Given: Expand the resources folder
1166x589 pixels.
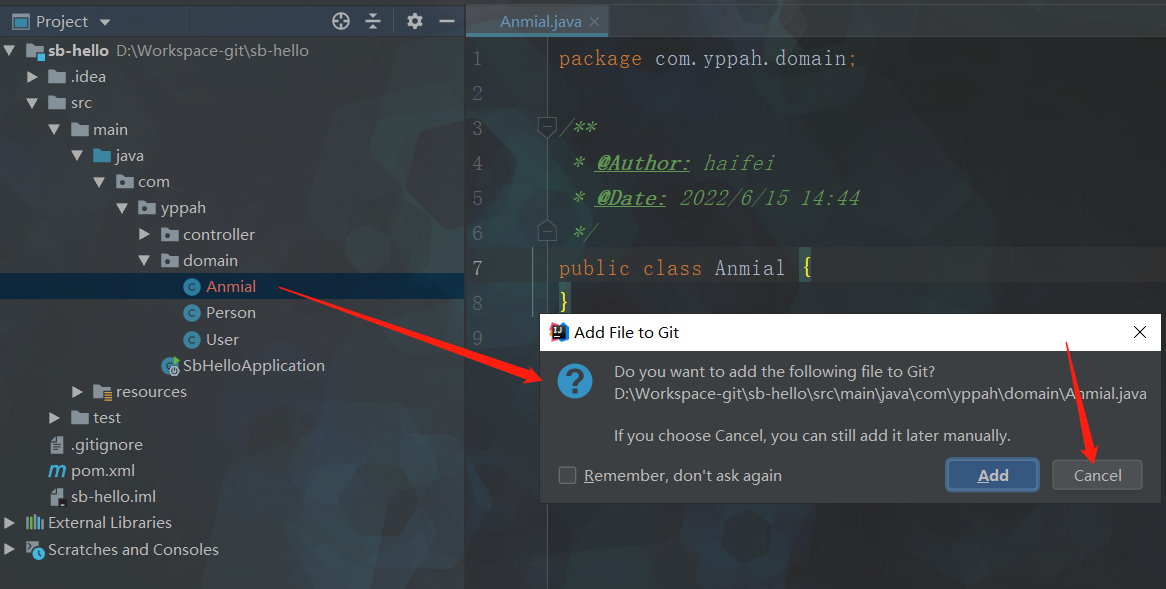Looking at the screenshot, I should [x=77, y=392].
